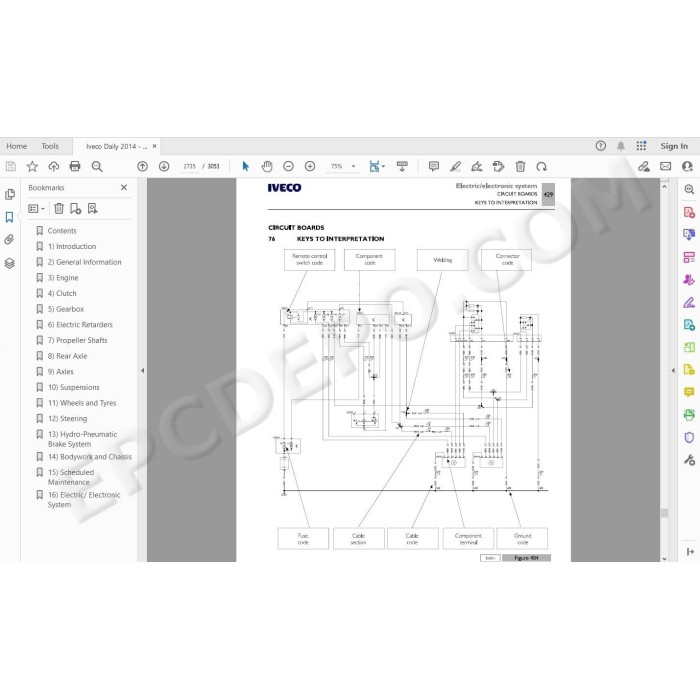This screenshot has width=700, height=700.
Task: Open the Contents bookmark
Action: [x=62, y=231]
